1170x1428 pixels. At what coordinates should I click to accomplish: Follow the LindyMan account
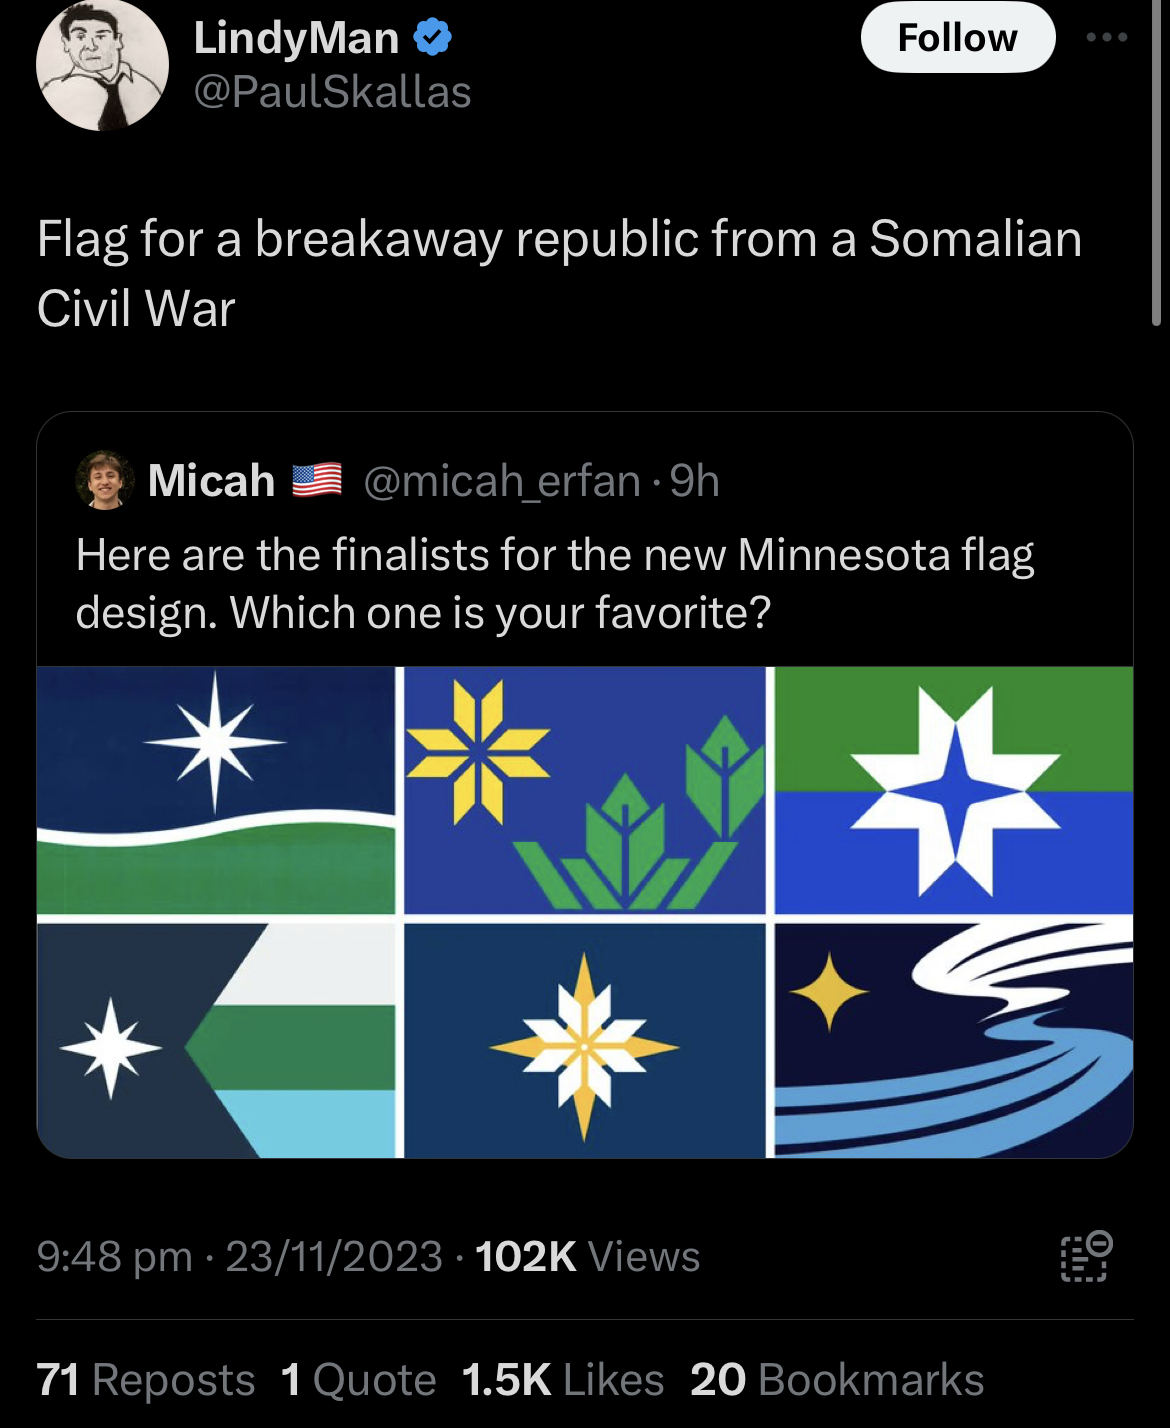957,38
